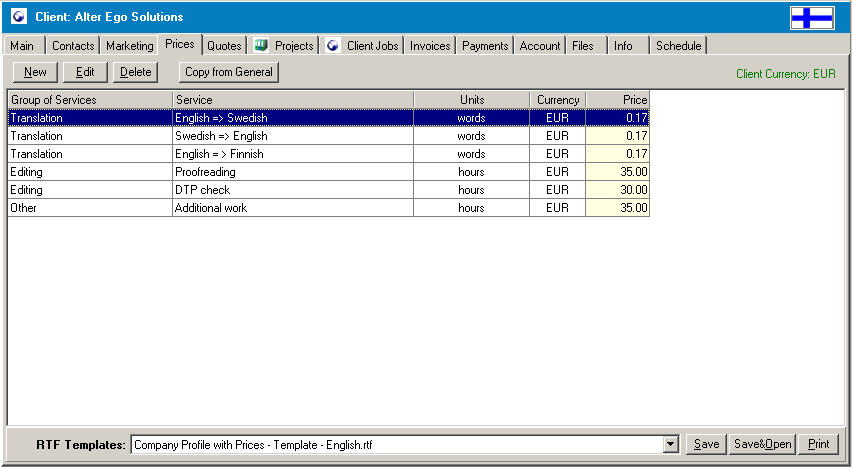Open the Schedule tab
This screenshot has width=852, height=467.
pos(678,46)
